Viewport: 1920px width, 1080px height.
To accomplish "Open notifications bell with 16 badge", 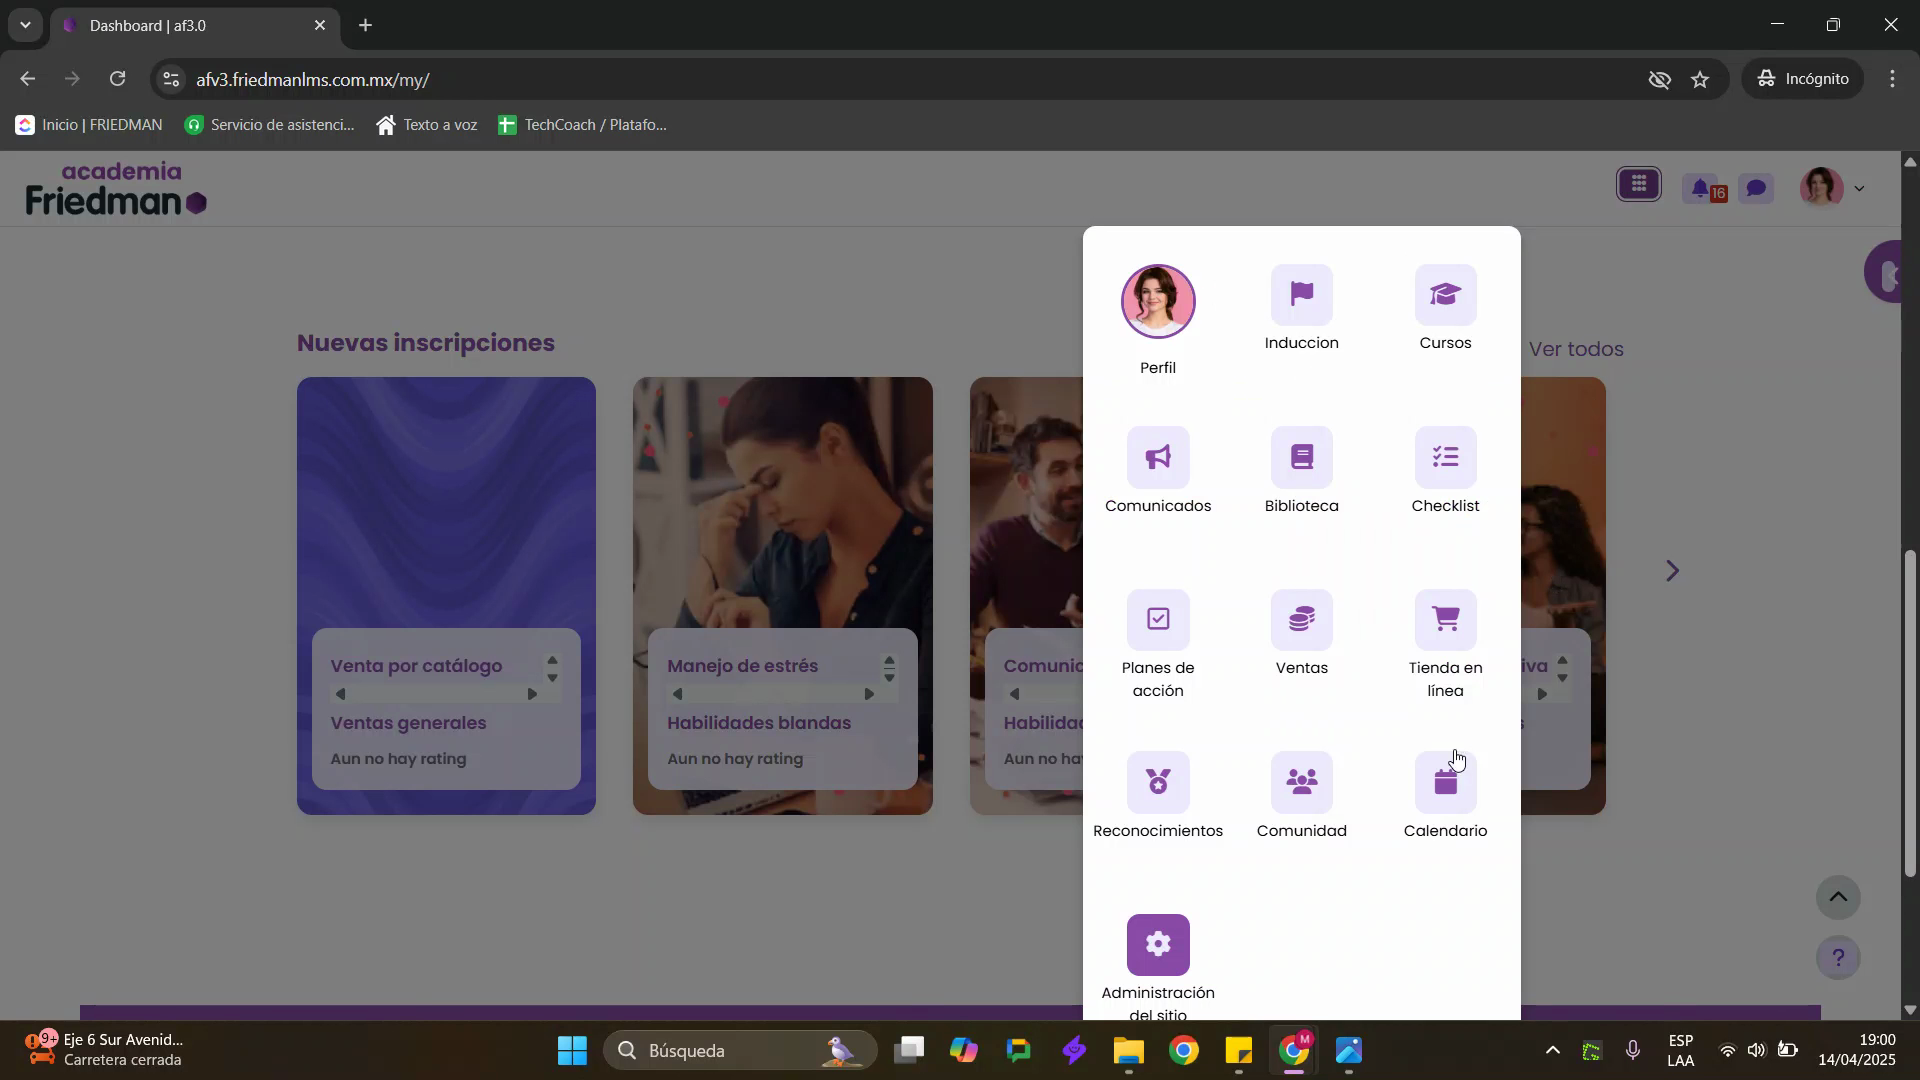I will tap(1701, 188).
